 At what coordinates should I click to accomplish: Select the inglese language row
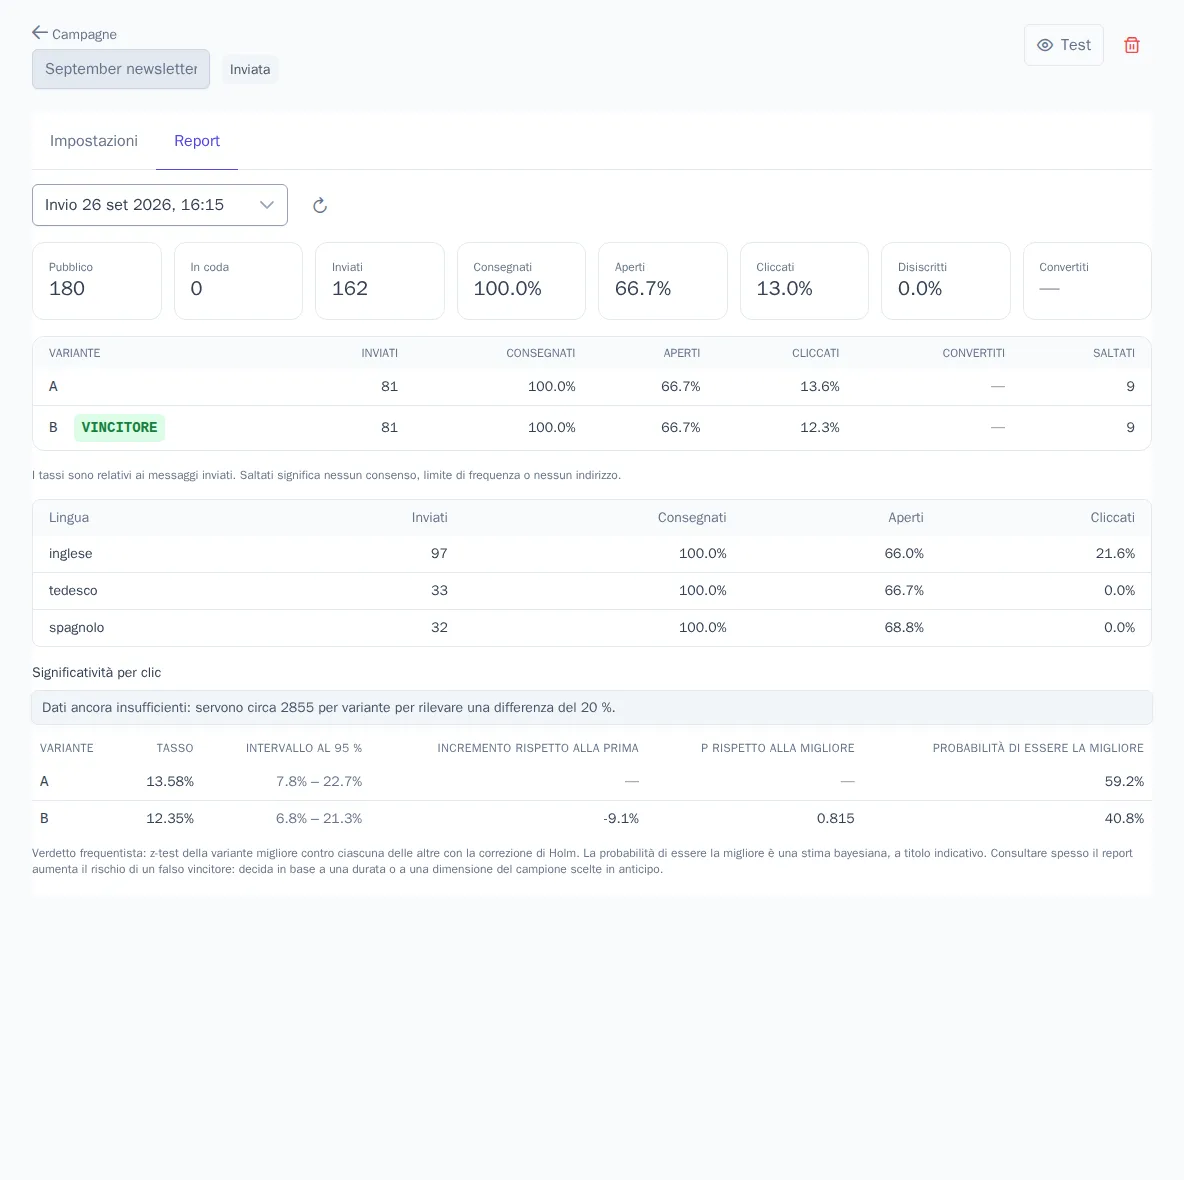[x=592, y=553]
